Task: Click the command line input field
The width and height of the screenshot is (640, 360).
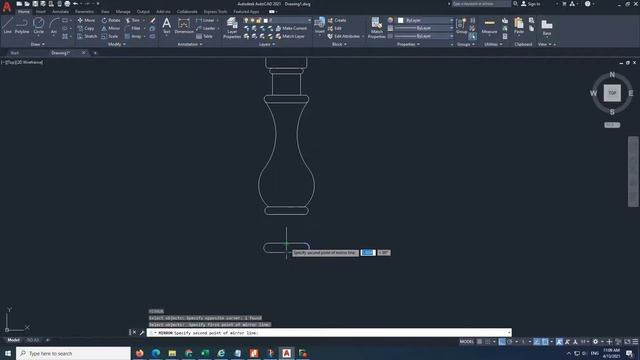Action: point(329,333)
